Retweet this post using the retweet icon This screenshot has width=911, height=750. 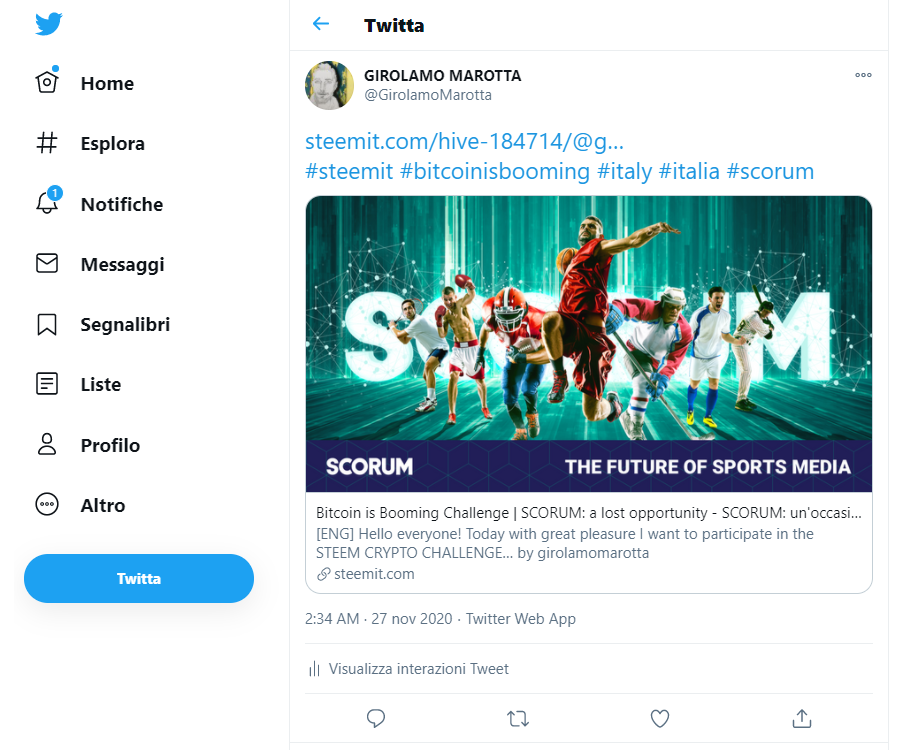pyautogui.click(x=517, y=718)
